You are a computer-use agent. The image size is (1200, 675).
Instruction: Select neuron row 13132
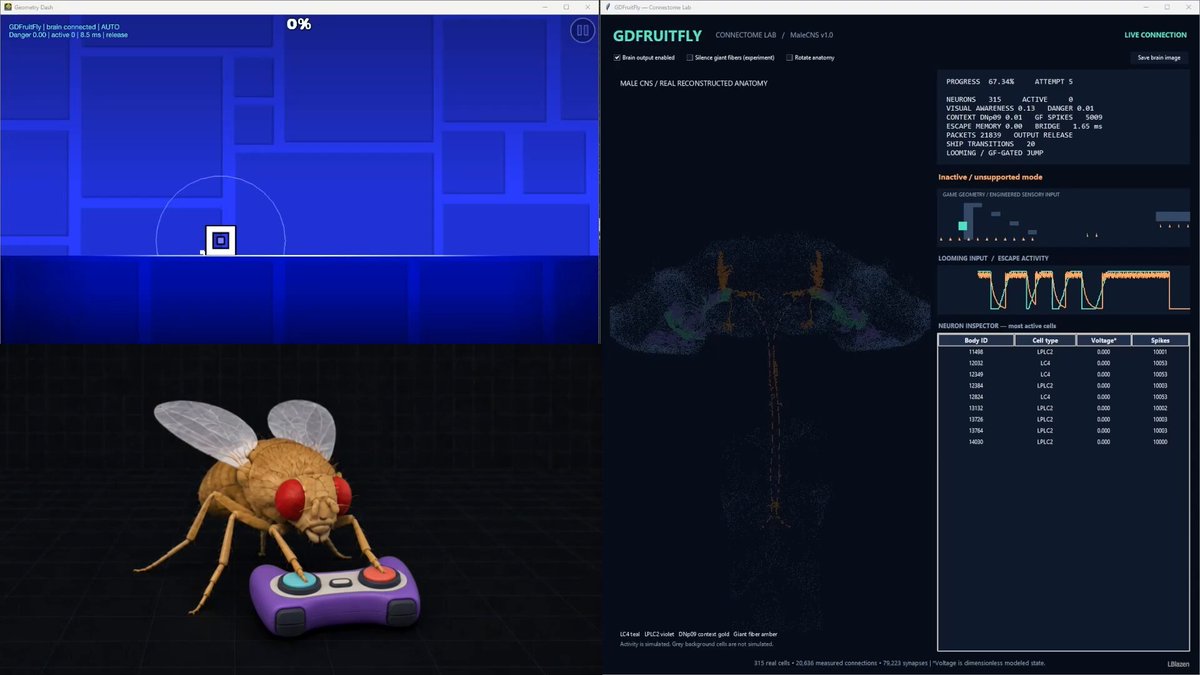pos(1063,408)
